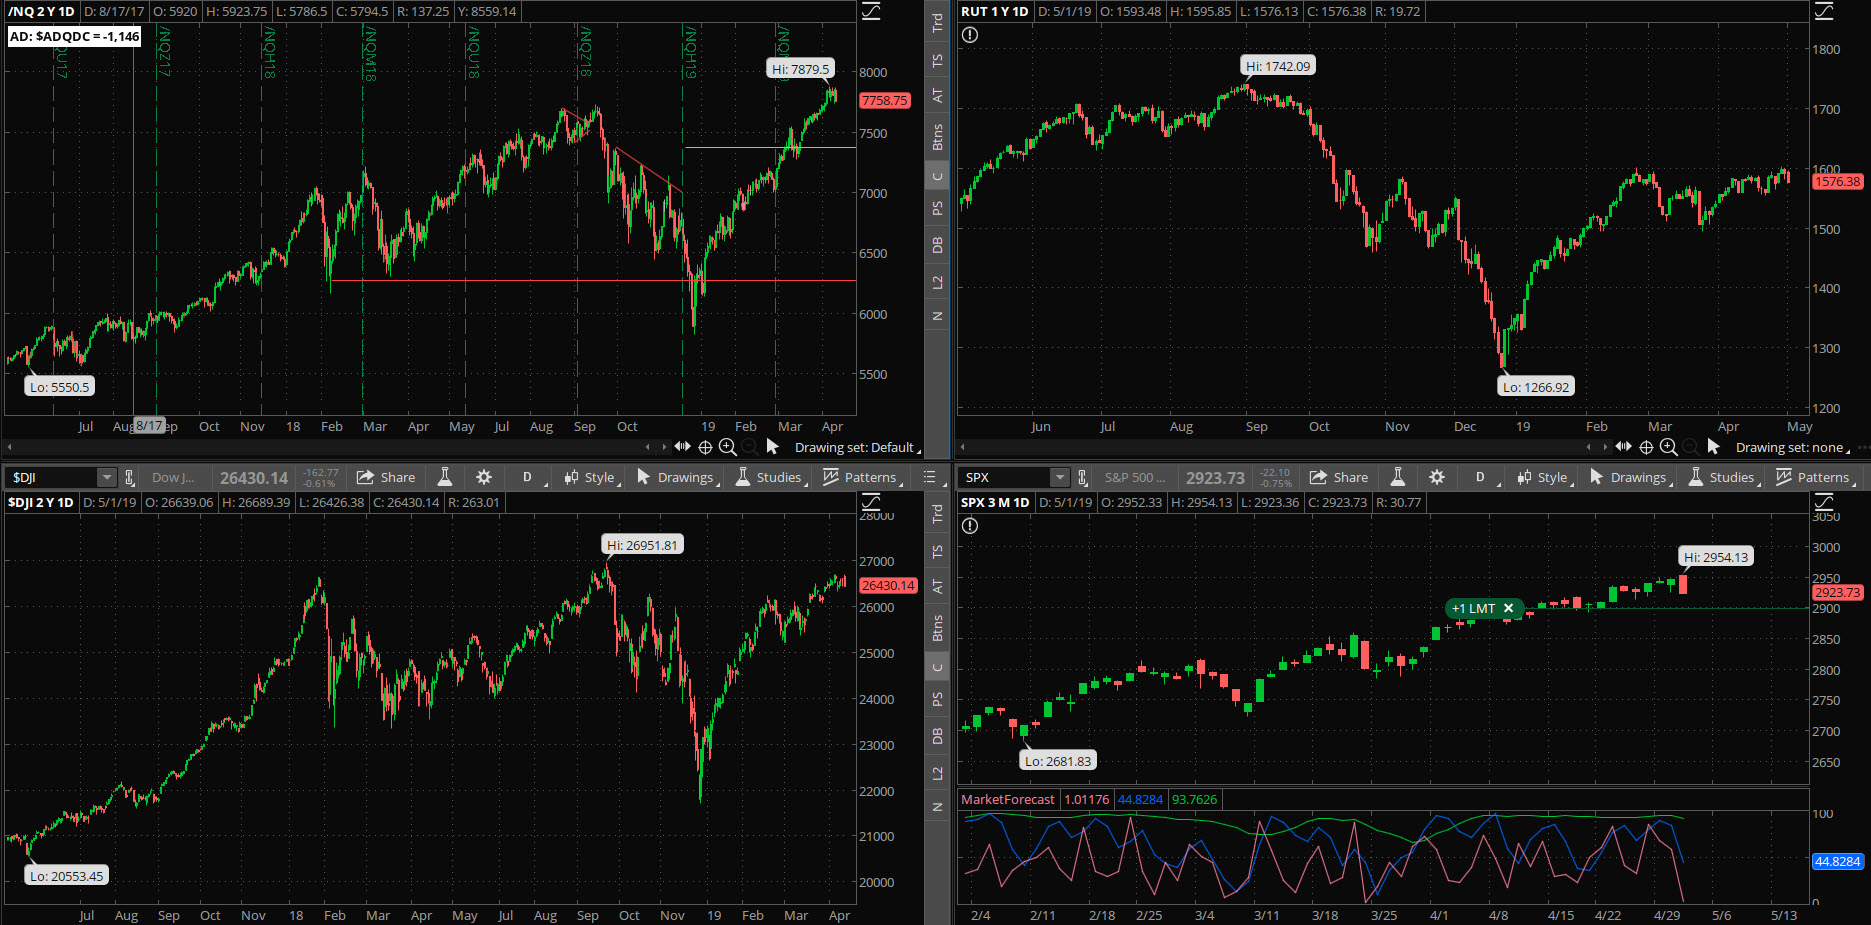This screenshot has height=925, width=1871.
Task: Open chart settings gear in $DJI toolbar
Action: (x=484, y=477)
